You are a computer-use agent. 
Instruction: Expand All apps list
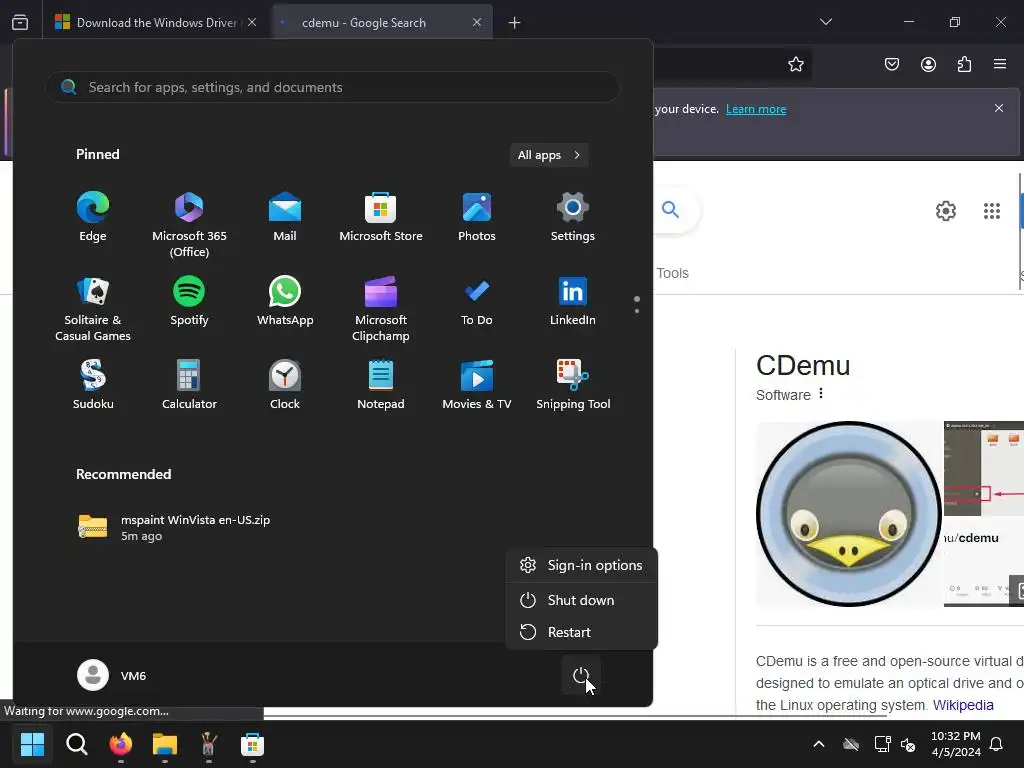pyautogui.click(x=549, y=155)
